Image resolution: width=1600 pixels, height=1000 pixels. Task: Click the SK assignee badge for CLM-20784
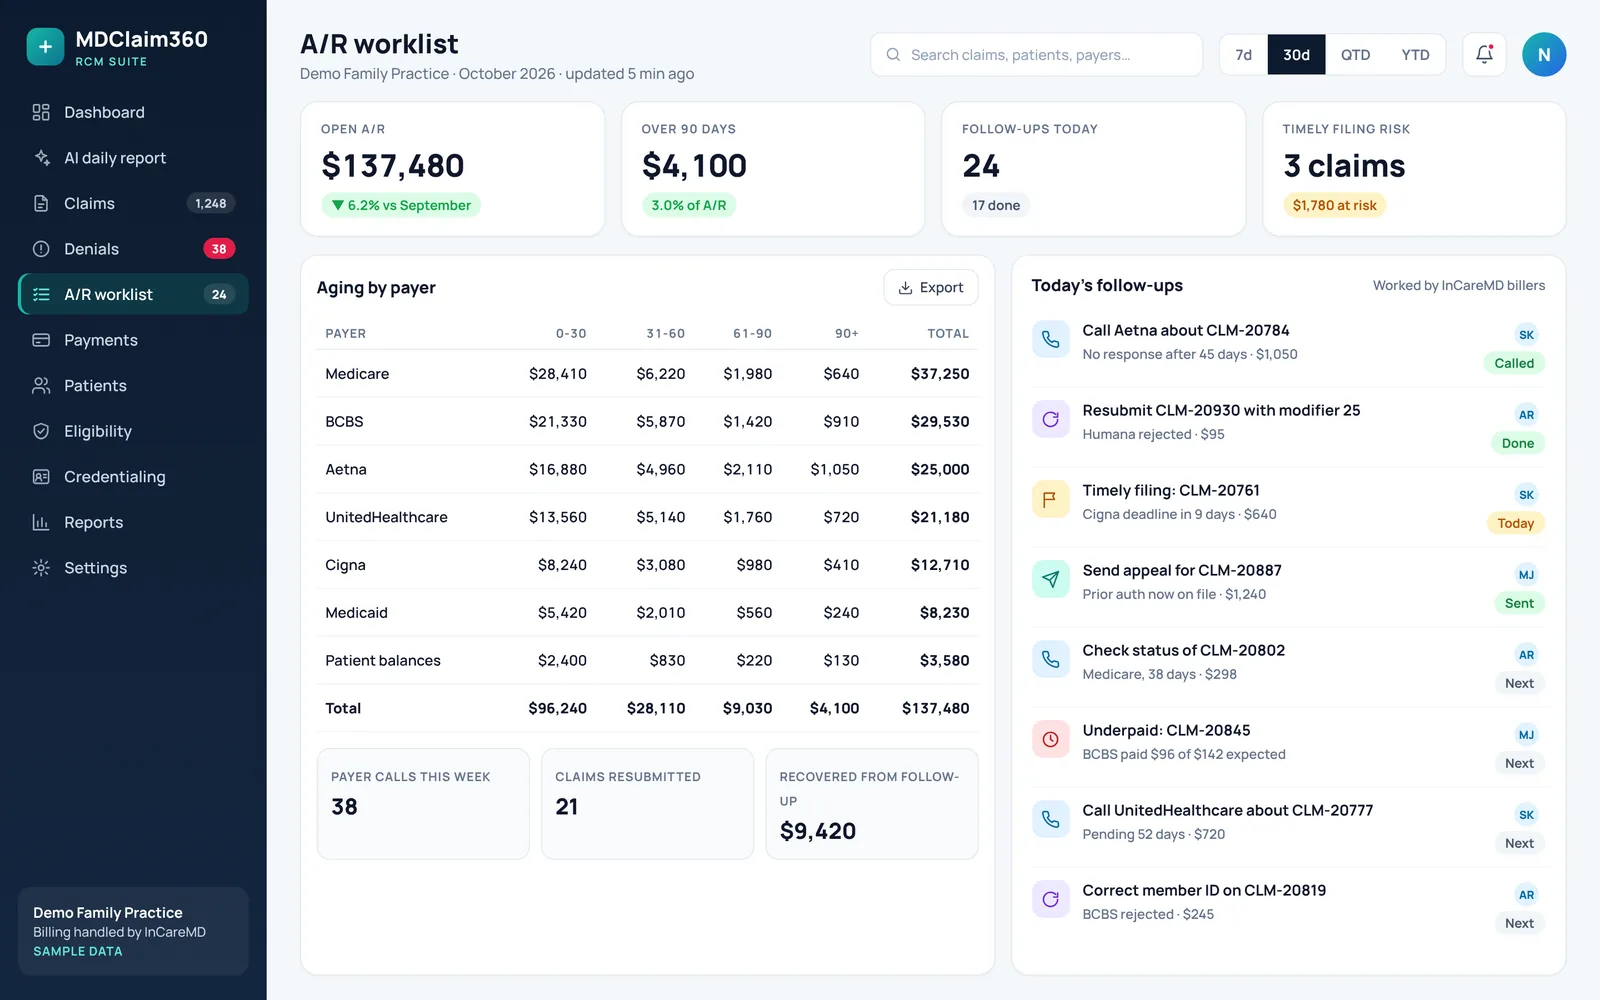tap(1526, 335)
